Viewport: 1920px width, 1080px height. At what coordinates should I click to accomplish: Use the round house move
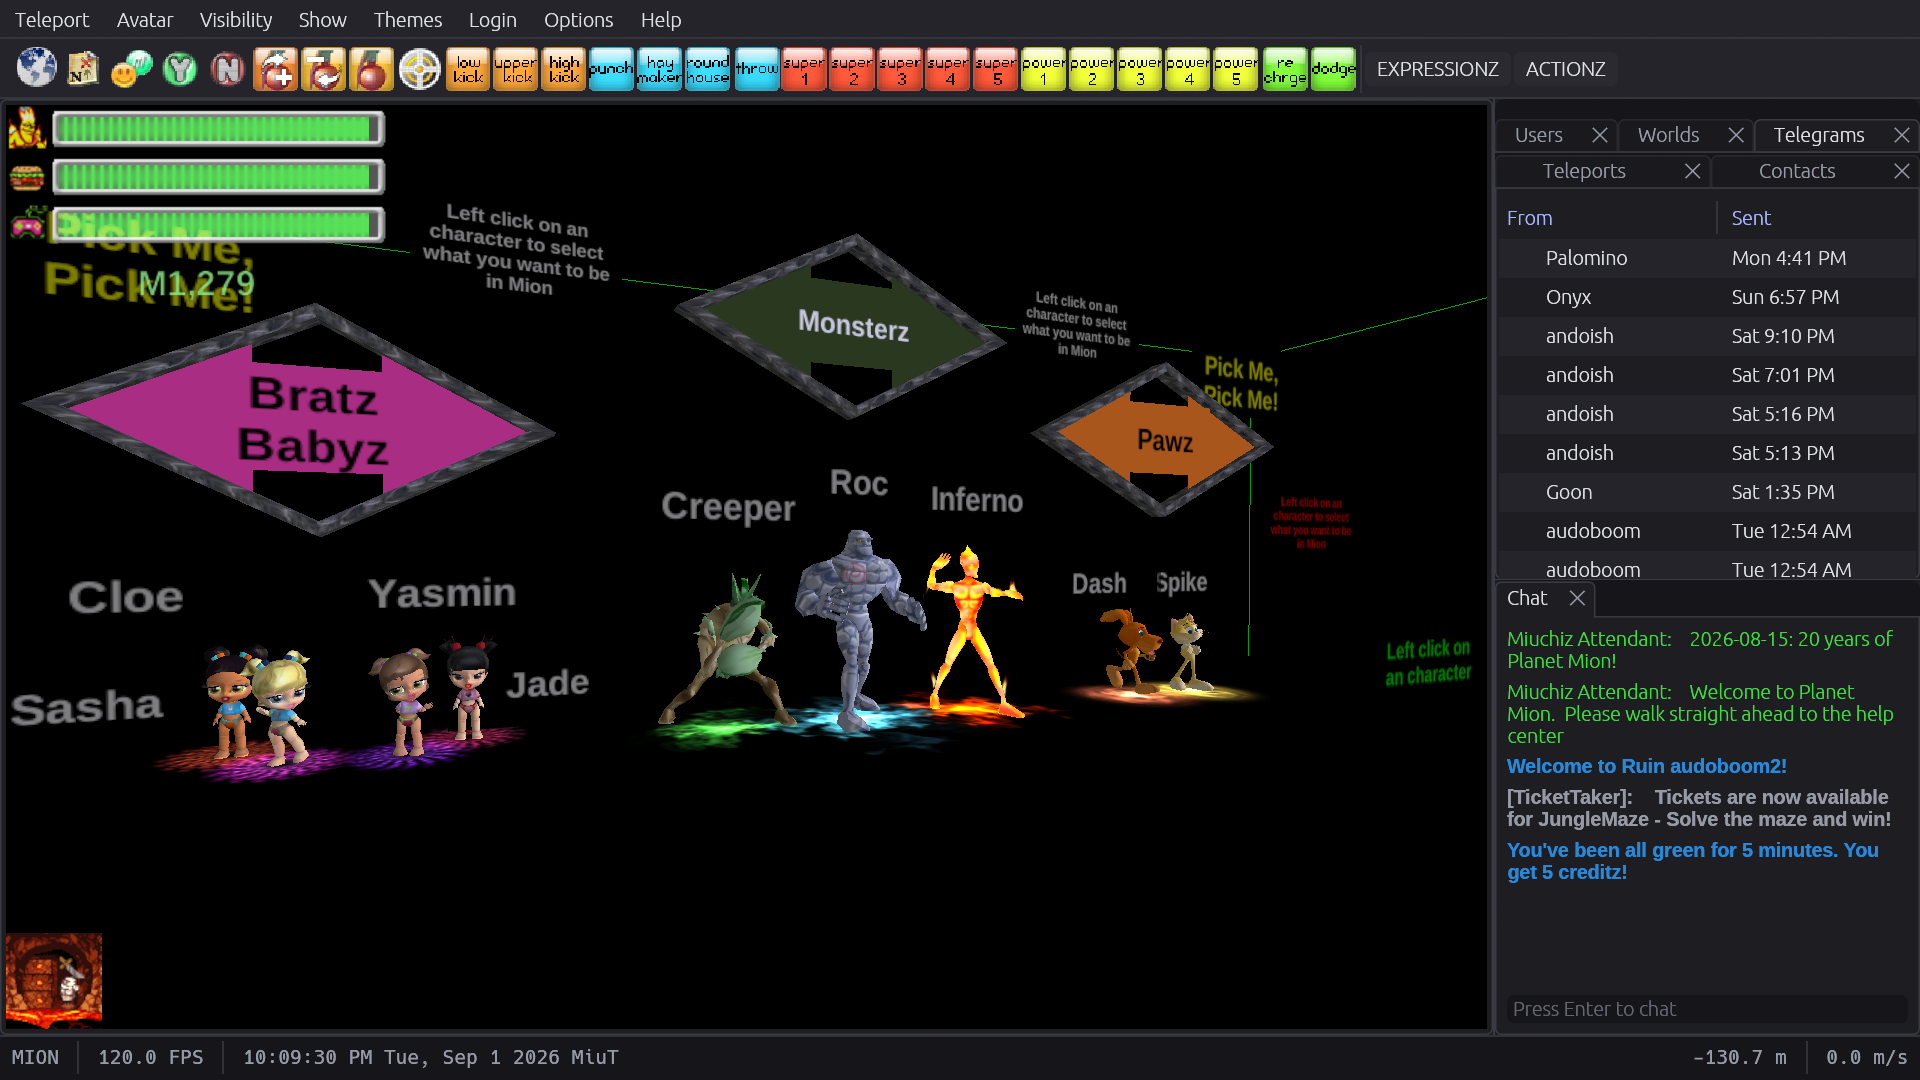[x=708, y=69]
